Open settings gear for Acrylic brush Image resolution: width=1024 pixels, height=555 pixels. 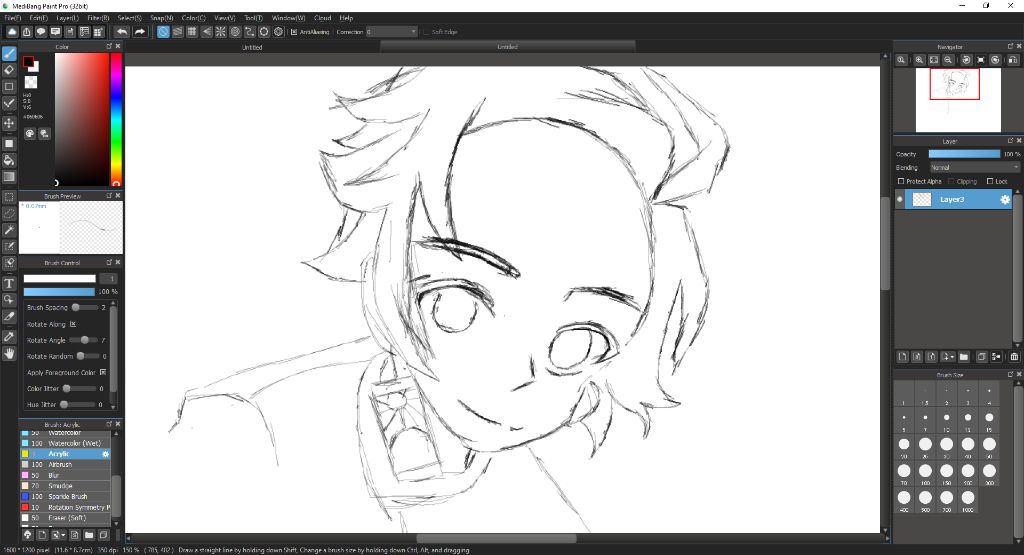point(106,454)
